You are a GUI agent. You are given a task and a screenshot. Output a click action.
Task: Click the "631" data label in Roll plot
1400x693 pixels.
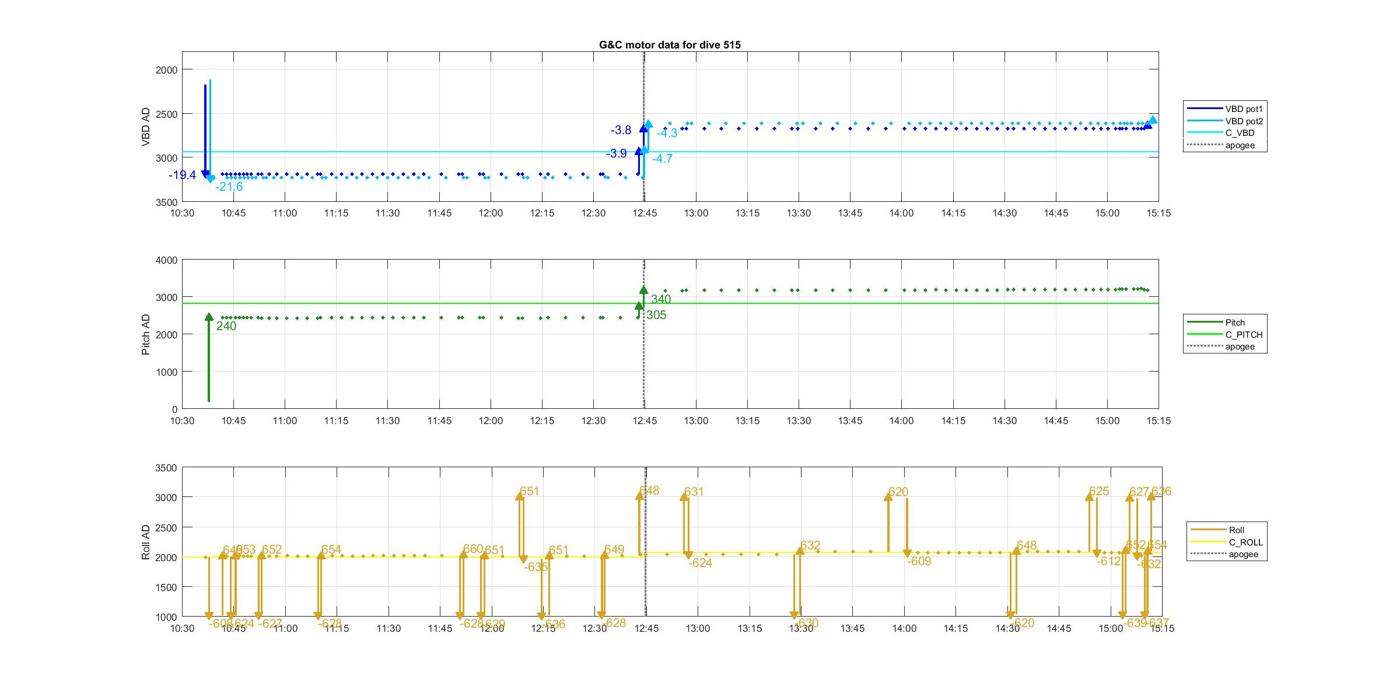click(x=694, y=492)
